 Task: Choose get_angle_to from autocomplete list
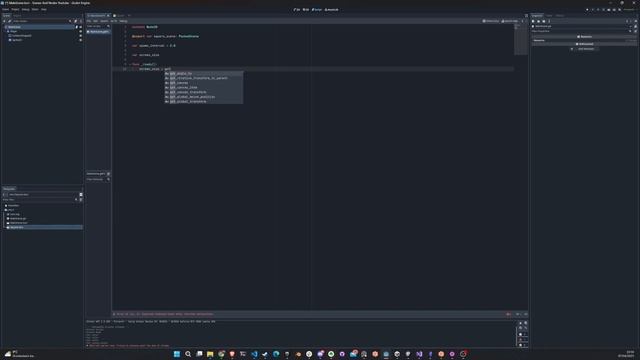click(203, 73)
